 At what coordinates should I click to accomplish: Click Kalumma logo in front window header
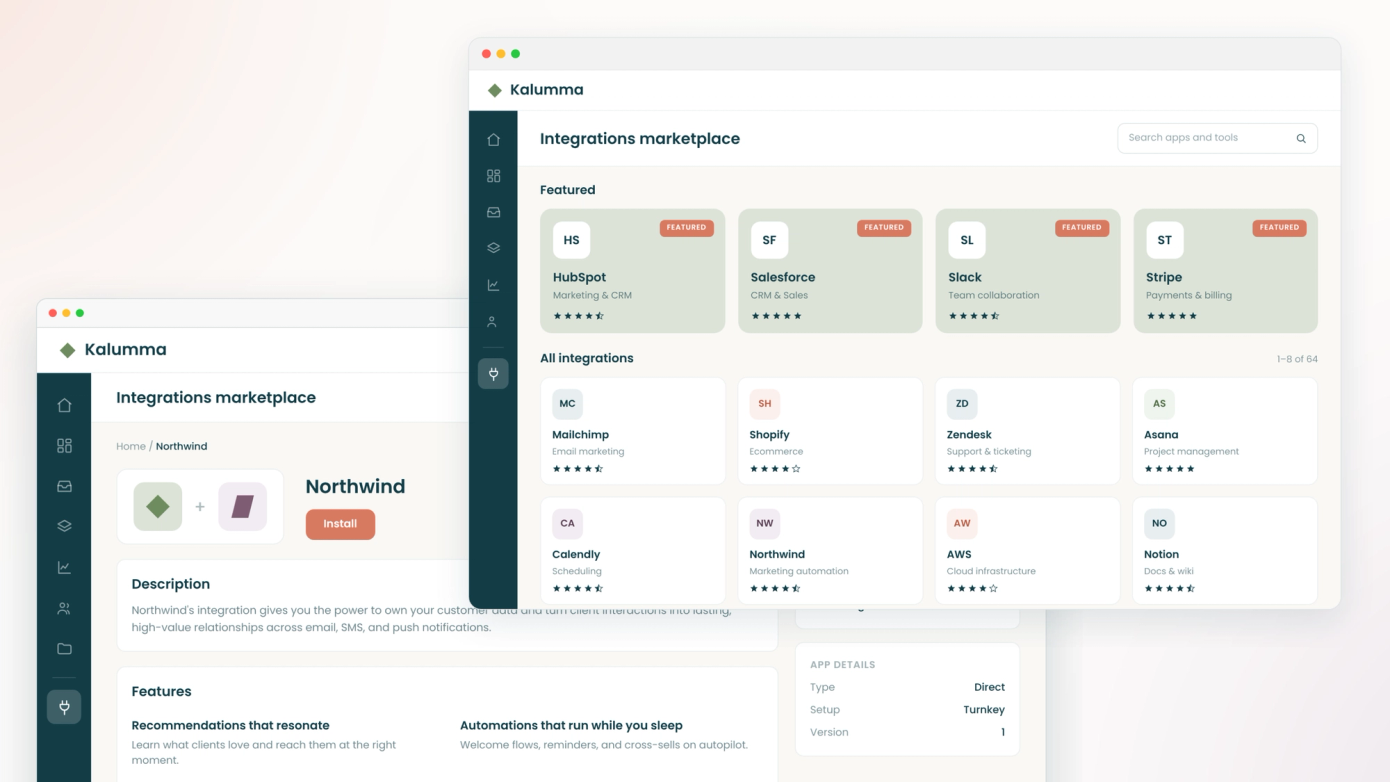click(x=535, y=90)
